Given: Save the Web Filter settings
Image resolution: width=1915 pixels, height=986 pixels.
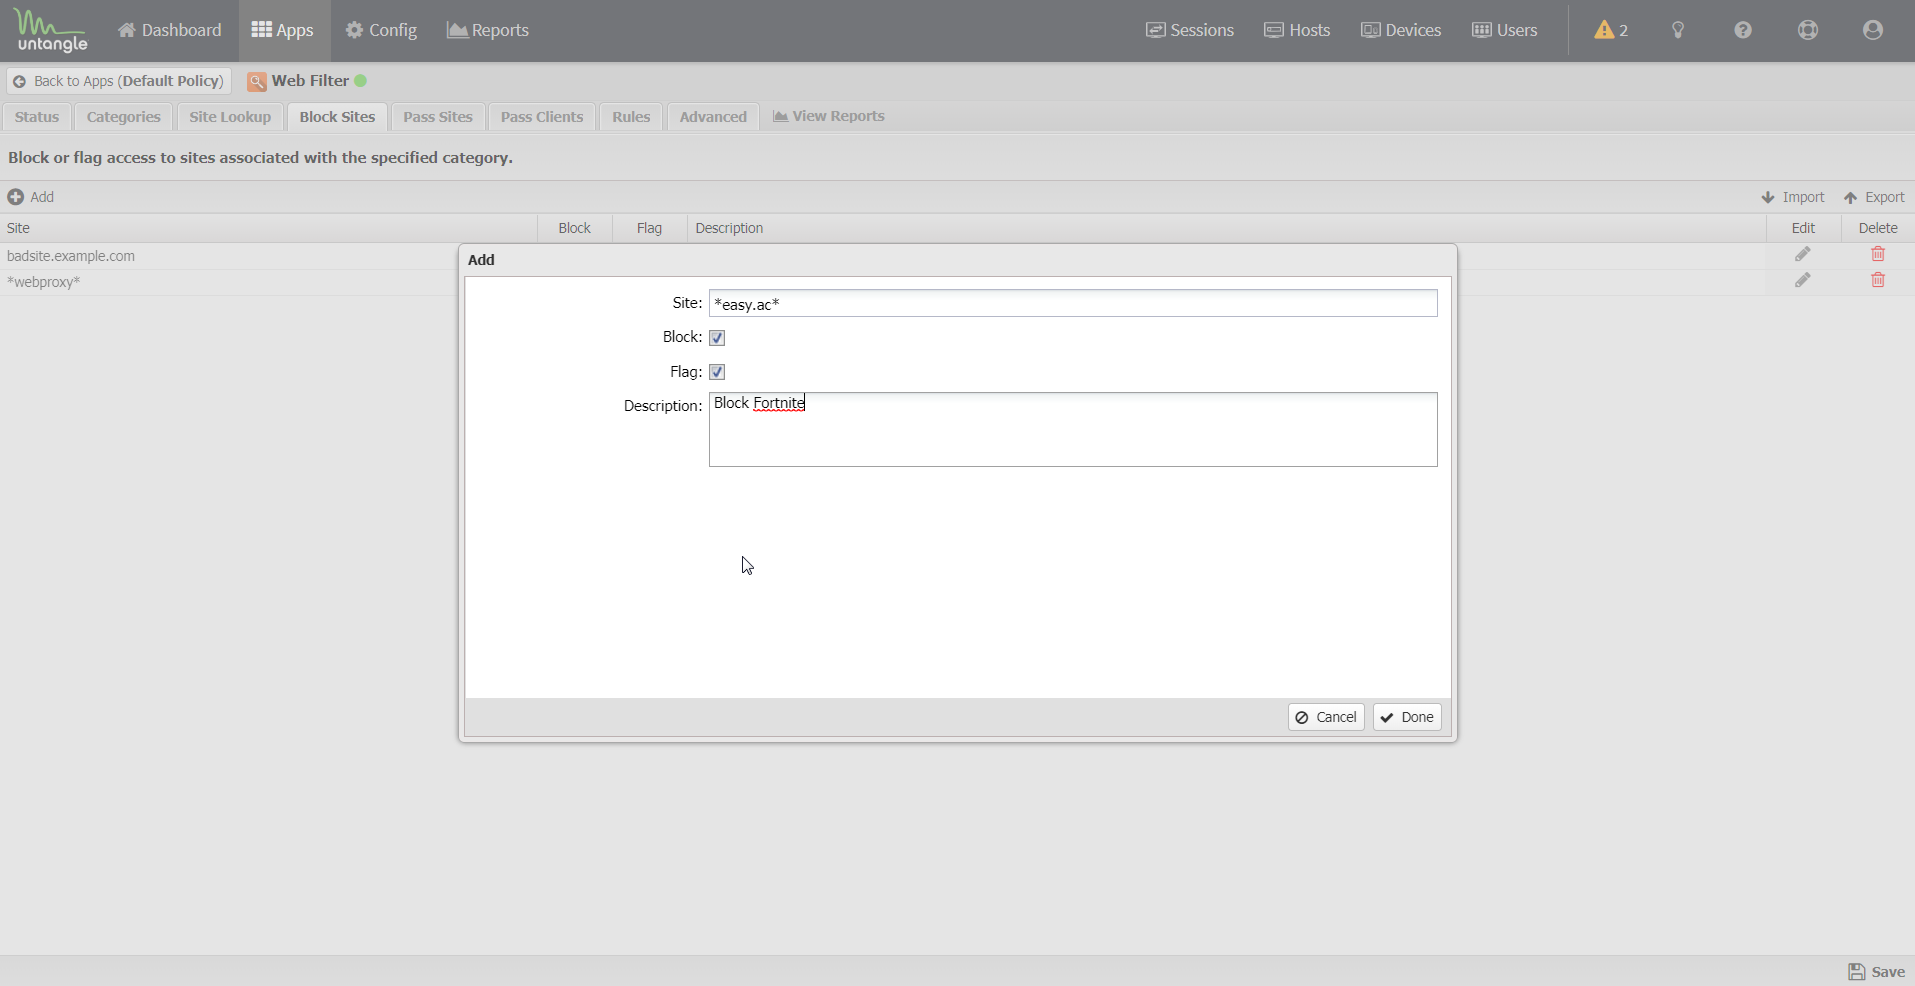Looking at the screenshot, I should (x=1876, y=972).
